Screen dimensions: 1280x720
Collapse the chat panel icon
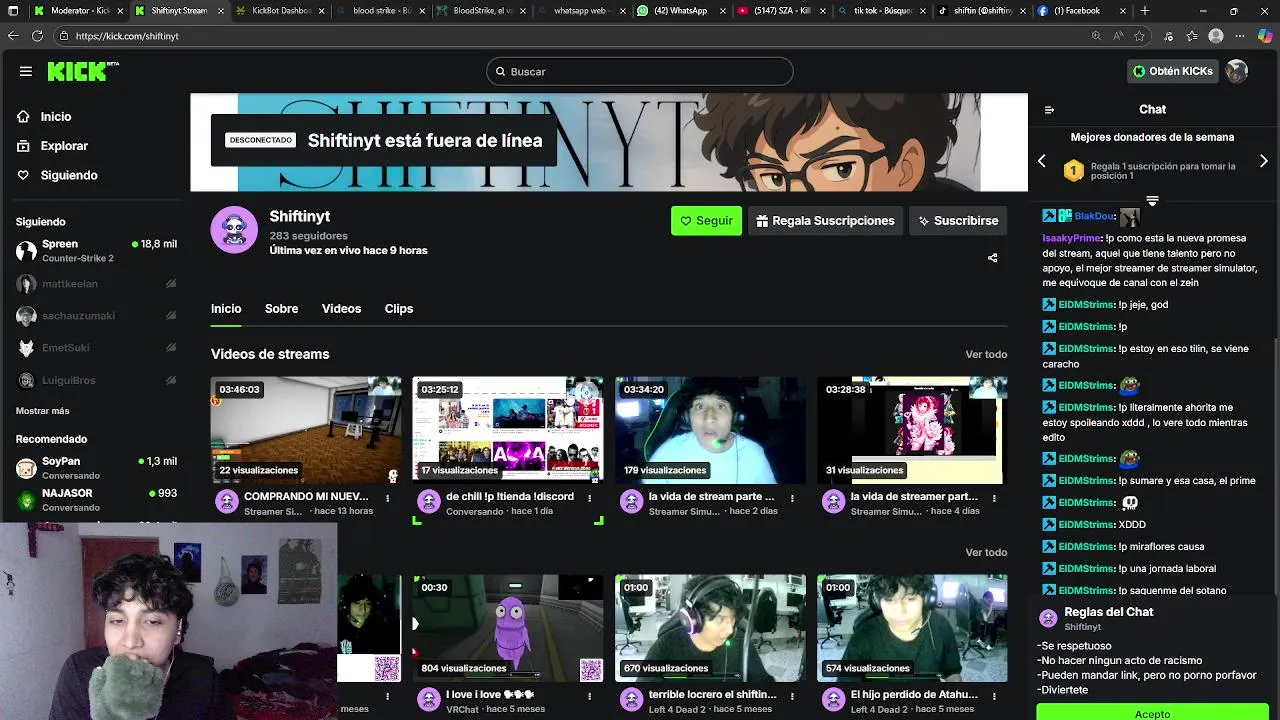pos(1049,110)
